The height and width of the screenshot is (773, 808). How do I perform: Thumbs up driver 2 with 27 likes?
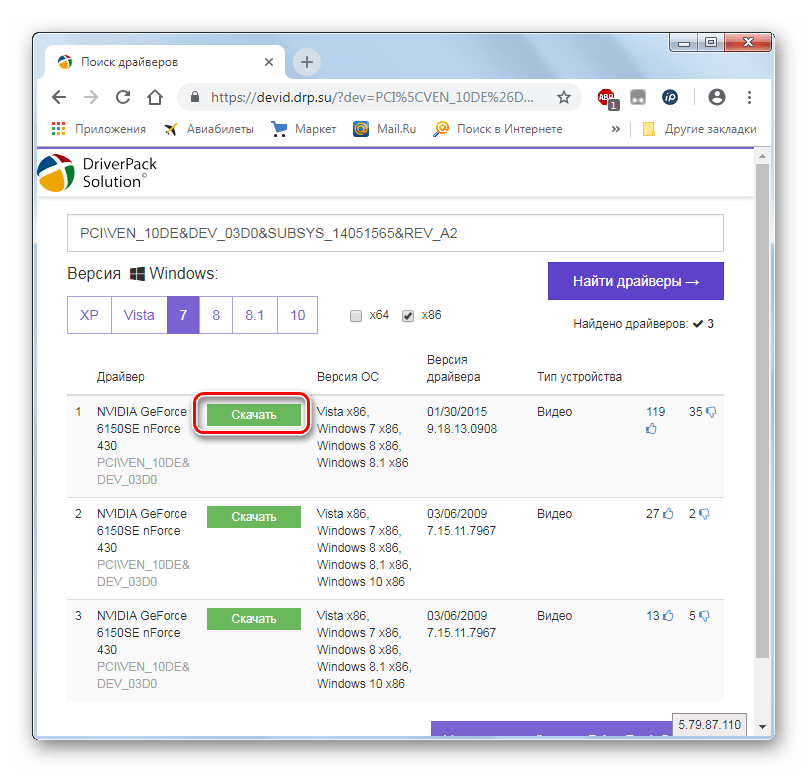(x=668, y=514)
